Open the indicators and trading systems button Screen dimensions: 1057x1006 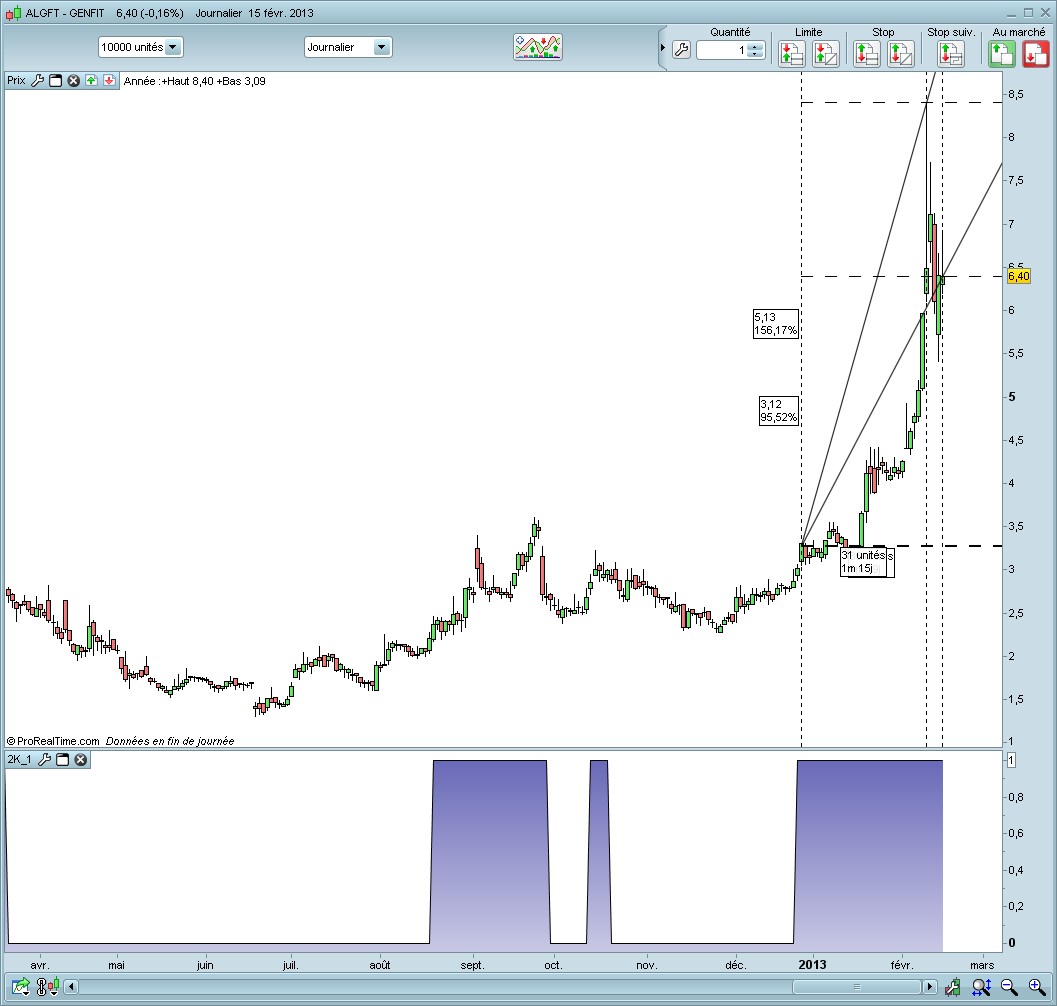click(x=537, y=47)
